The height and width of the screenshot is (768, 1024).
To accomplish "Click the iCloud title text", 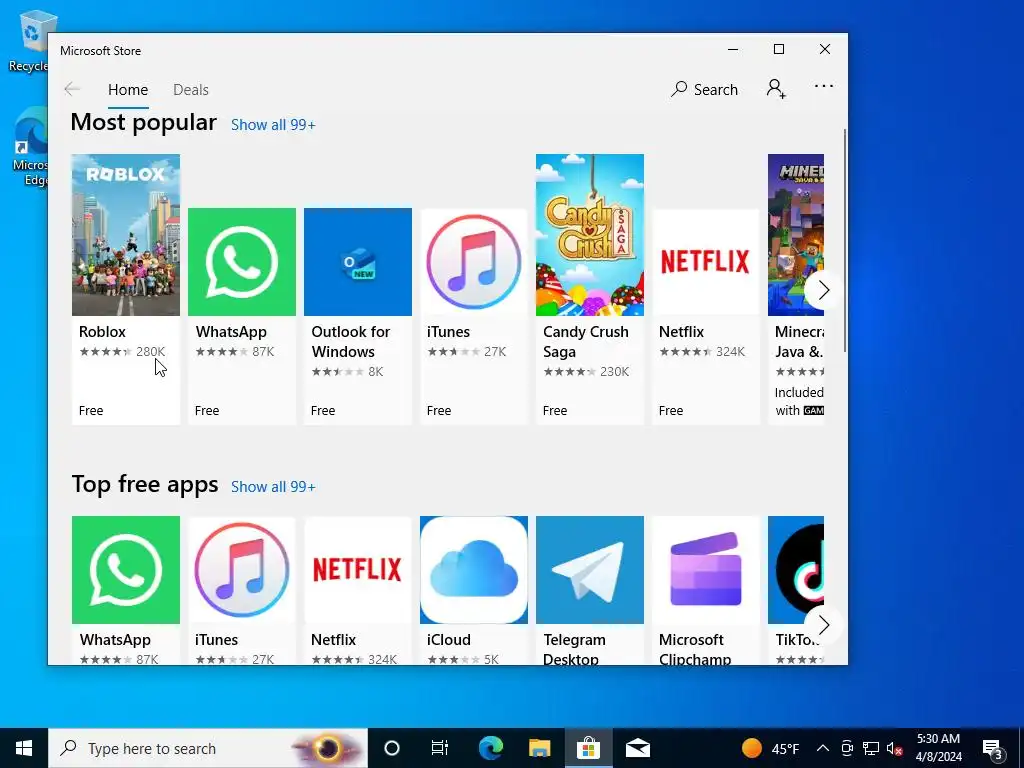I will click(x=449, y=640).
